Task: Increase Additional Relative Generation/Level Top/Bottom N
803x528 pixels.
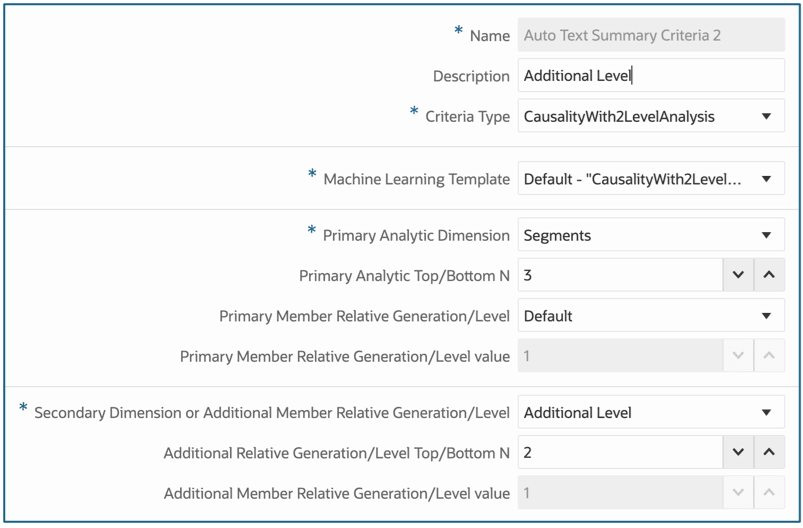Action: click(x=769, y=452)
